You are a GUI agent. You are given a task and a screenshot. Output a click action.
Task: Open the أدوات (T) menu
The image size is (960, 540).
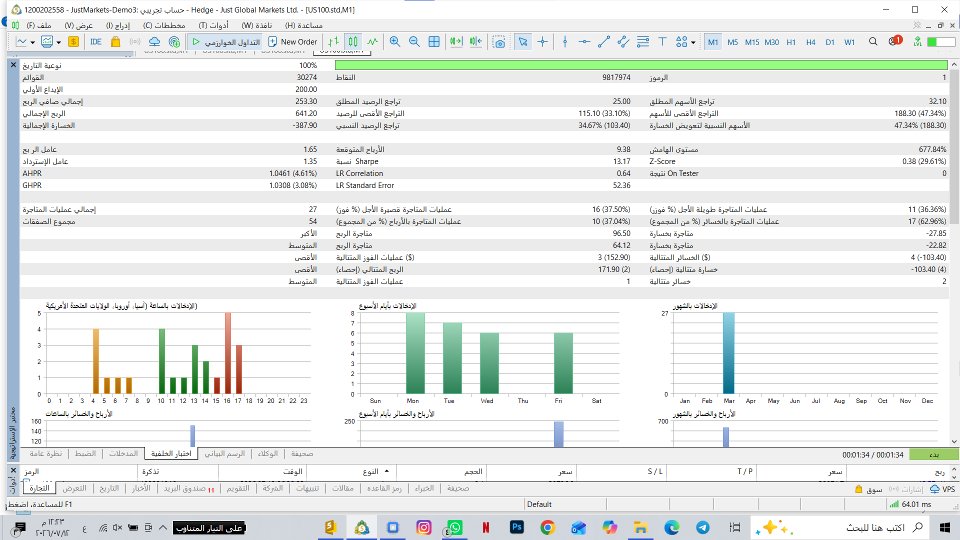tap(214, 25)
